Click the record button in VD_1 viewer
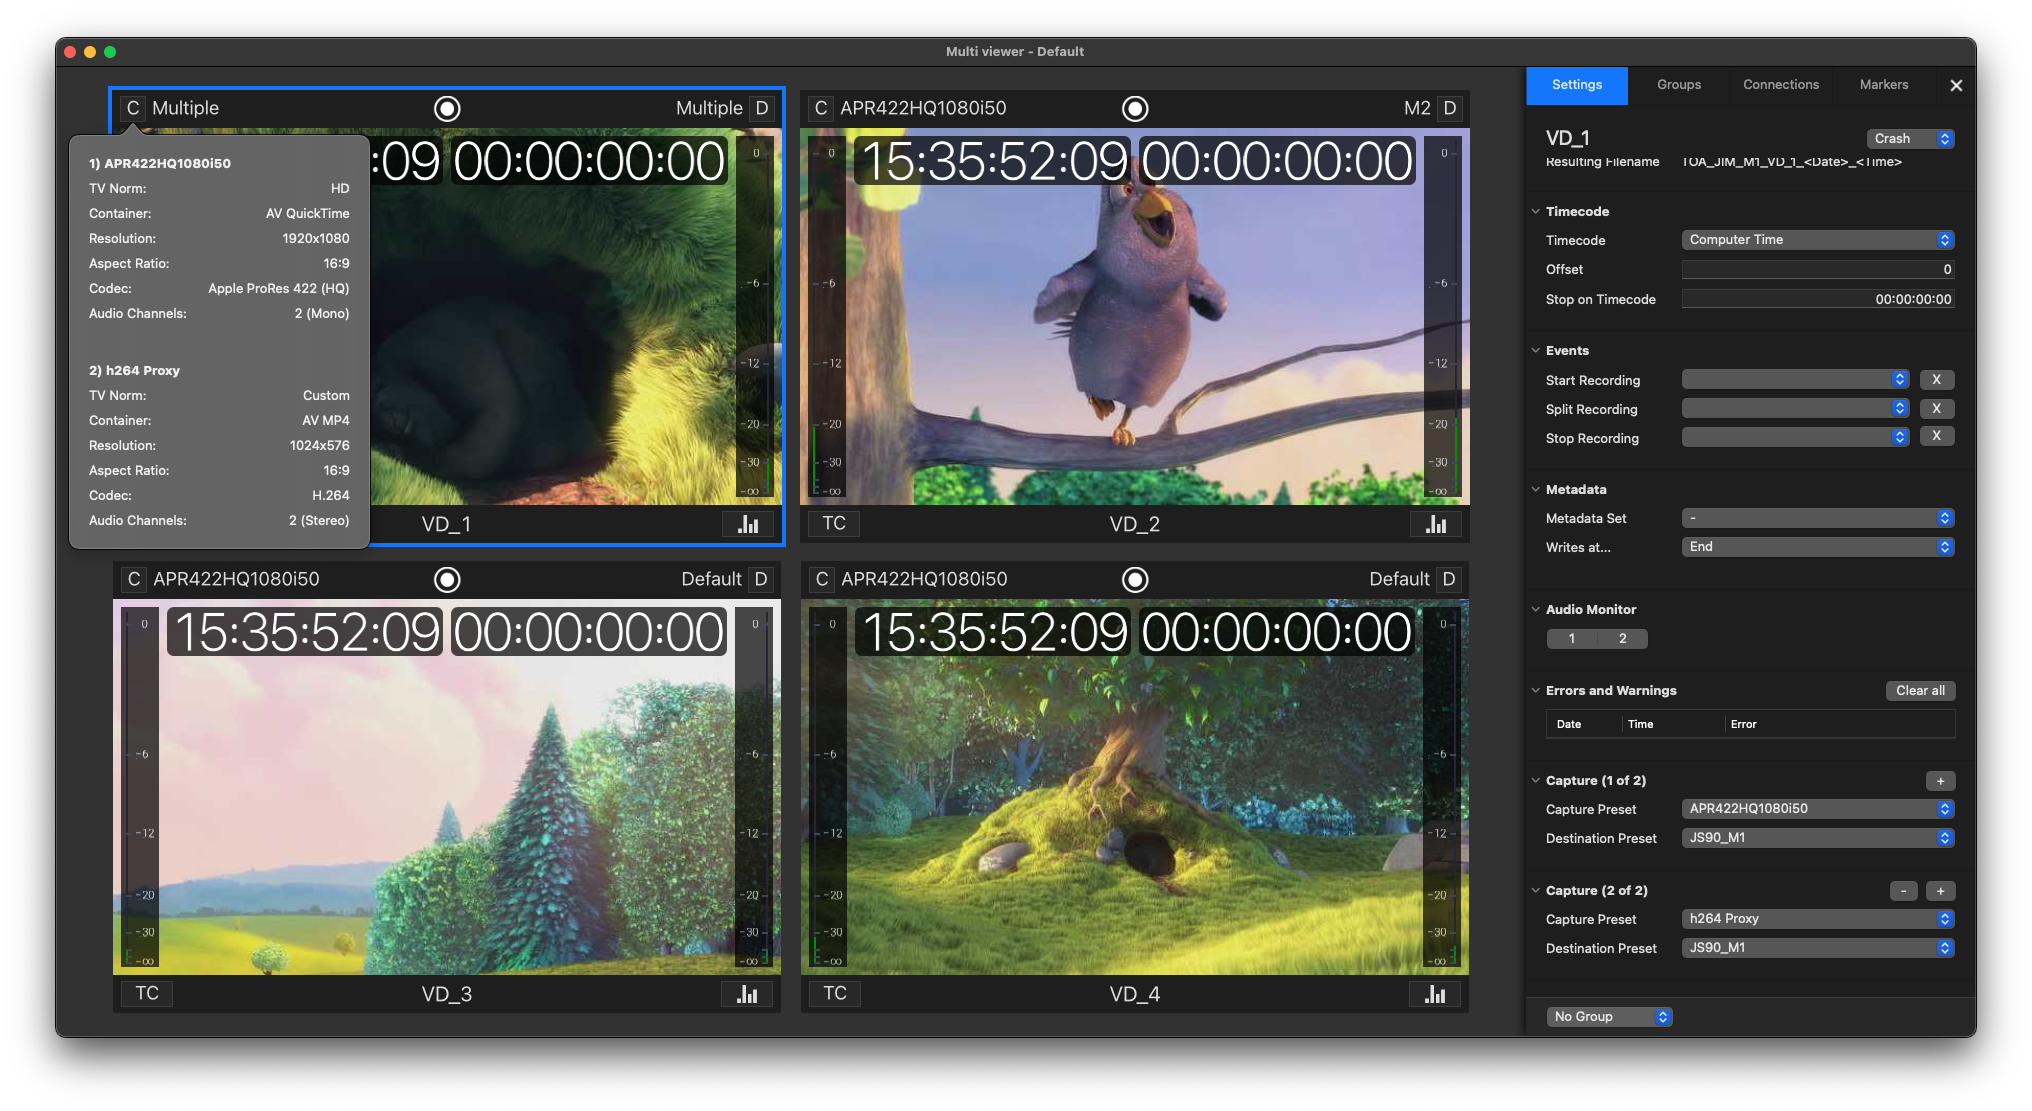2032x1111 pixels. [447, 108]
